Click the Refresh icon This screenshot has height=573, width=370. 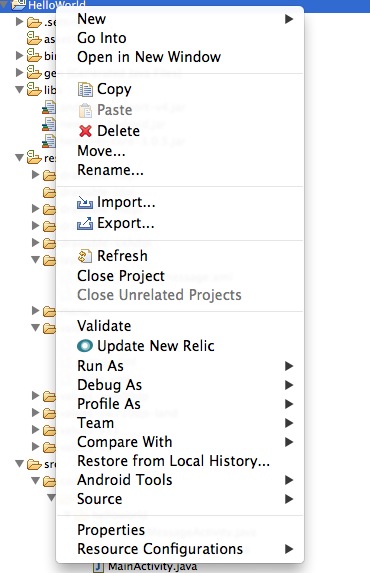click(85, 256)
